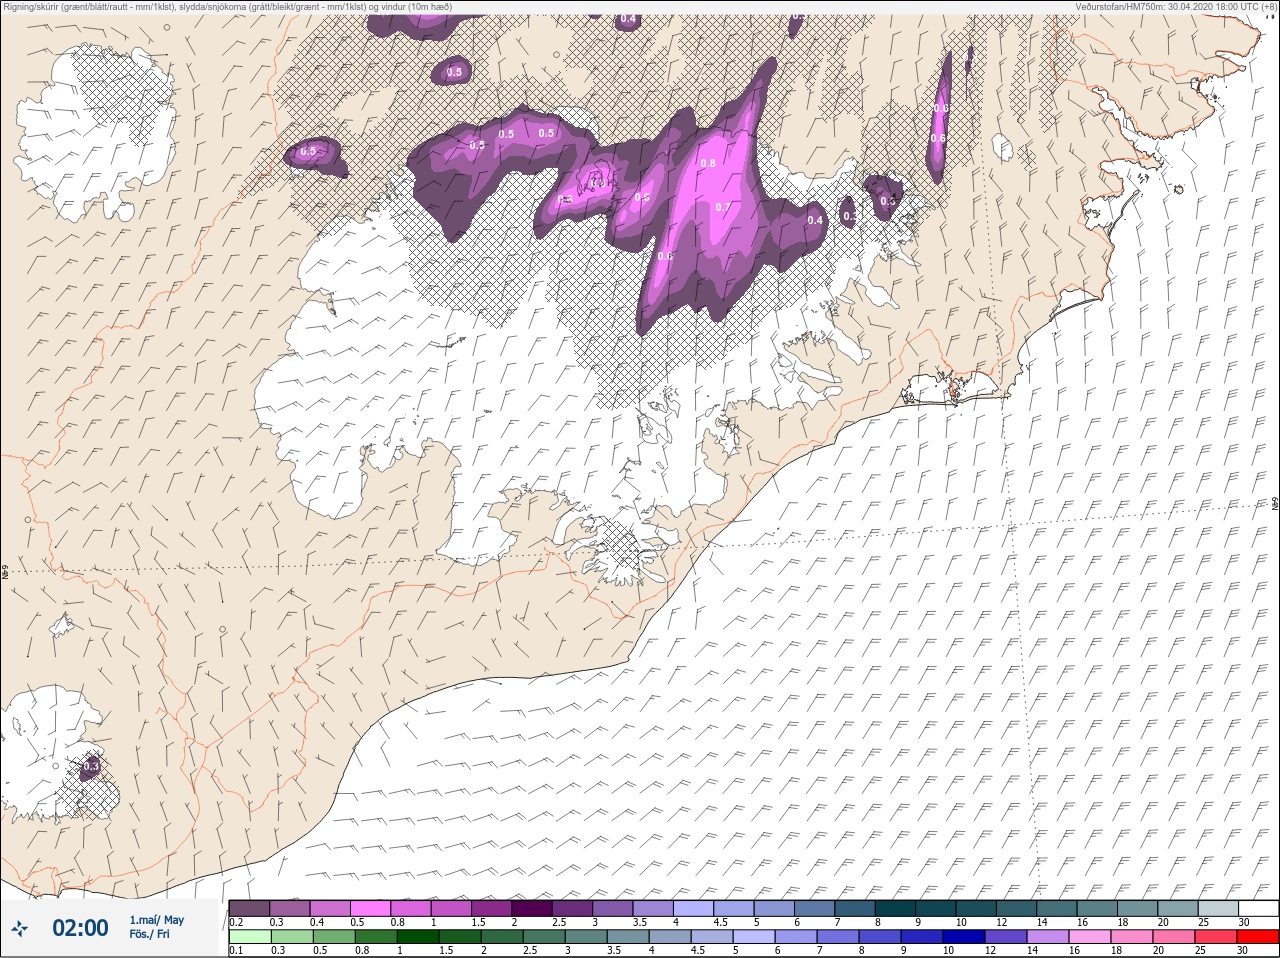Pick the upper legend swatch between 6 and 7
Viewport: 1280px width, 958px height.
coord(815,908)
